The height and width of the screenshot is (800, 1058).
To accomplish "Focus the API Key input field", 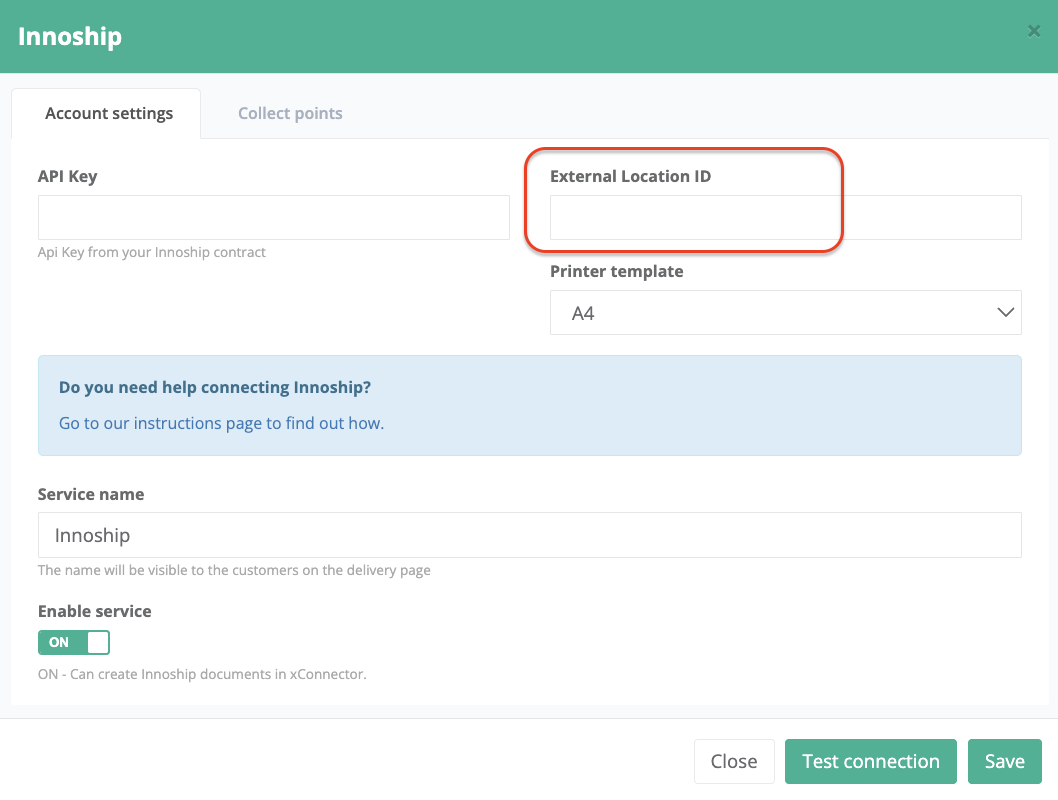I will [x=273, y=217].
